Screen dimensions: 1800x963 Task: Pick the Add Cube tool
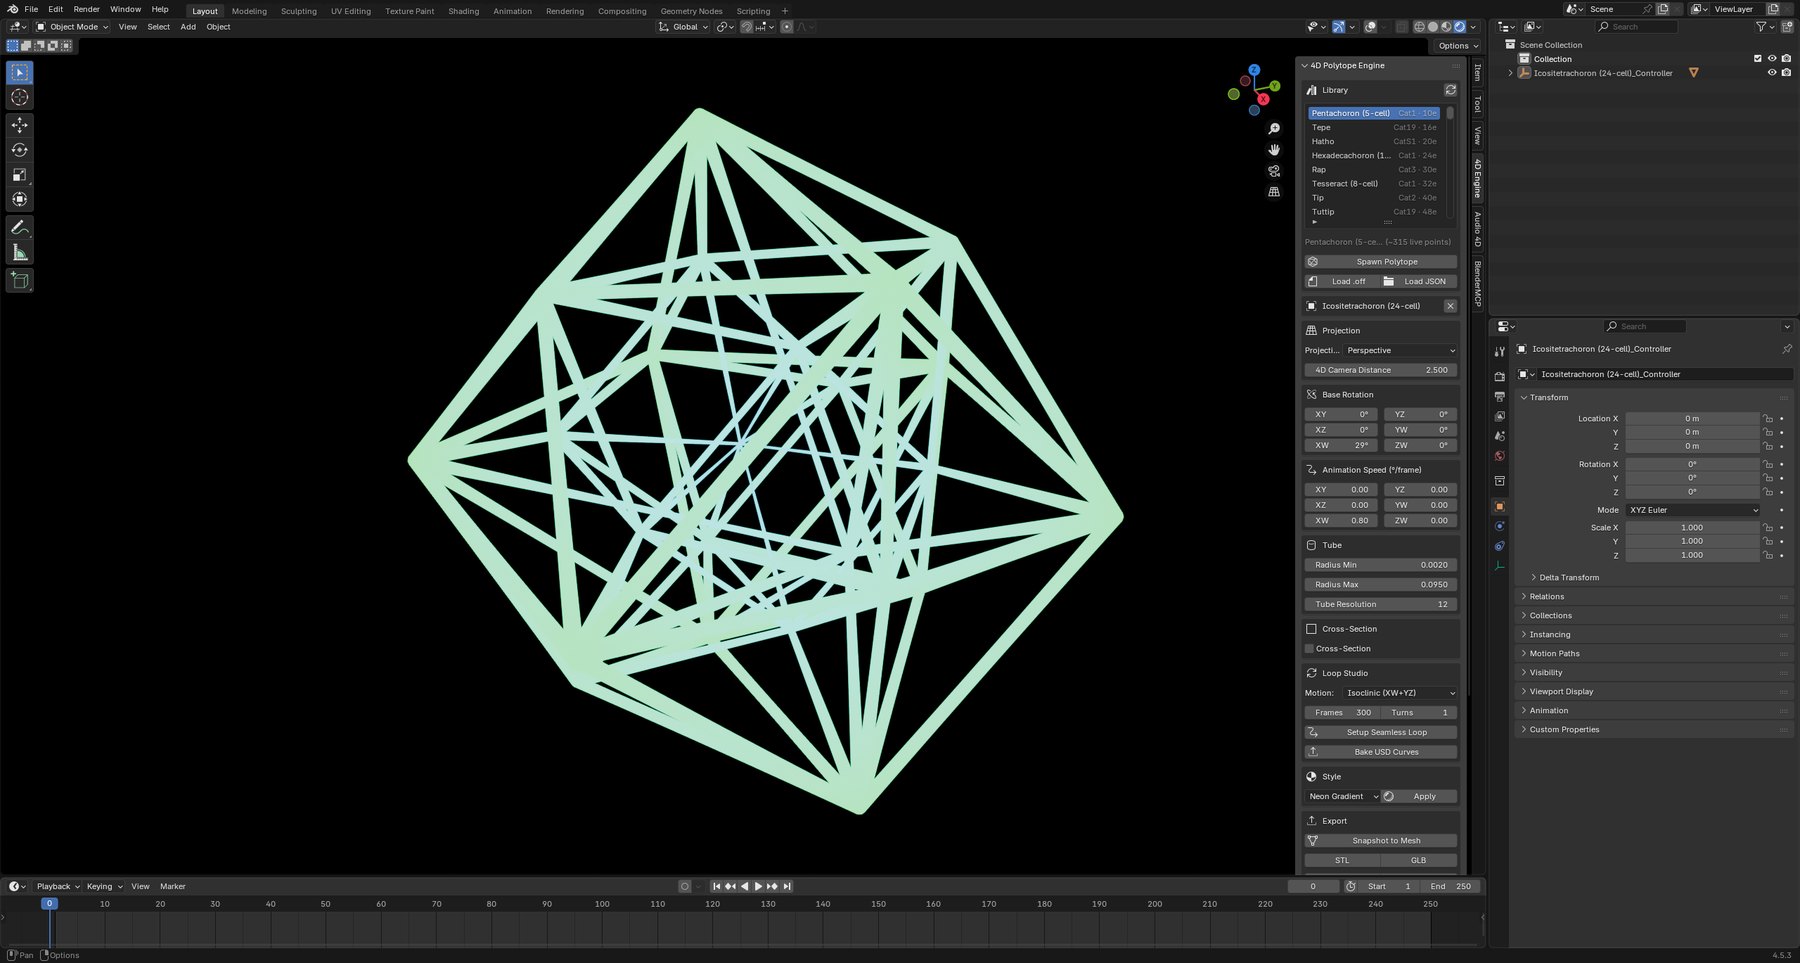[20, 281]
